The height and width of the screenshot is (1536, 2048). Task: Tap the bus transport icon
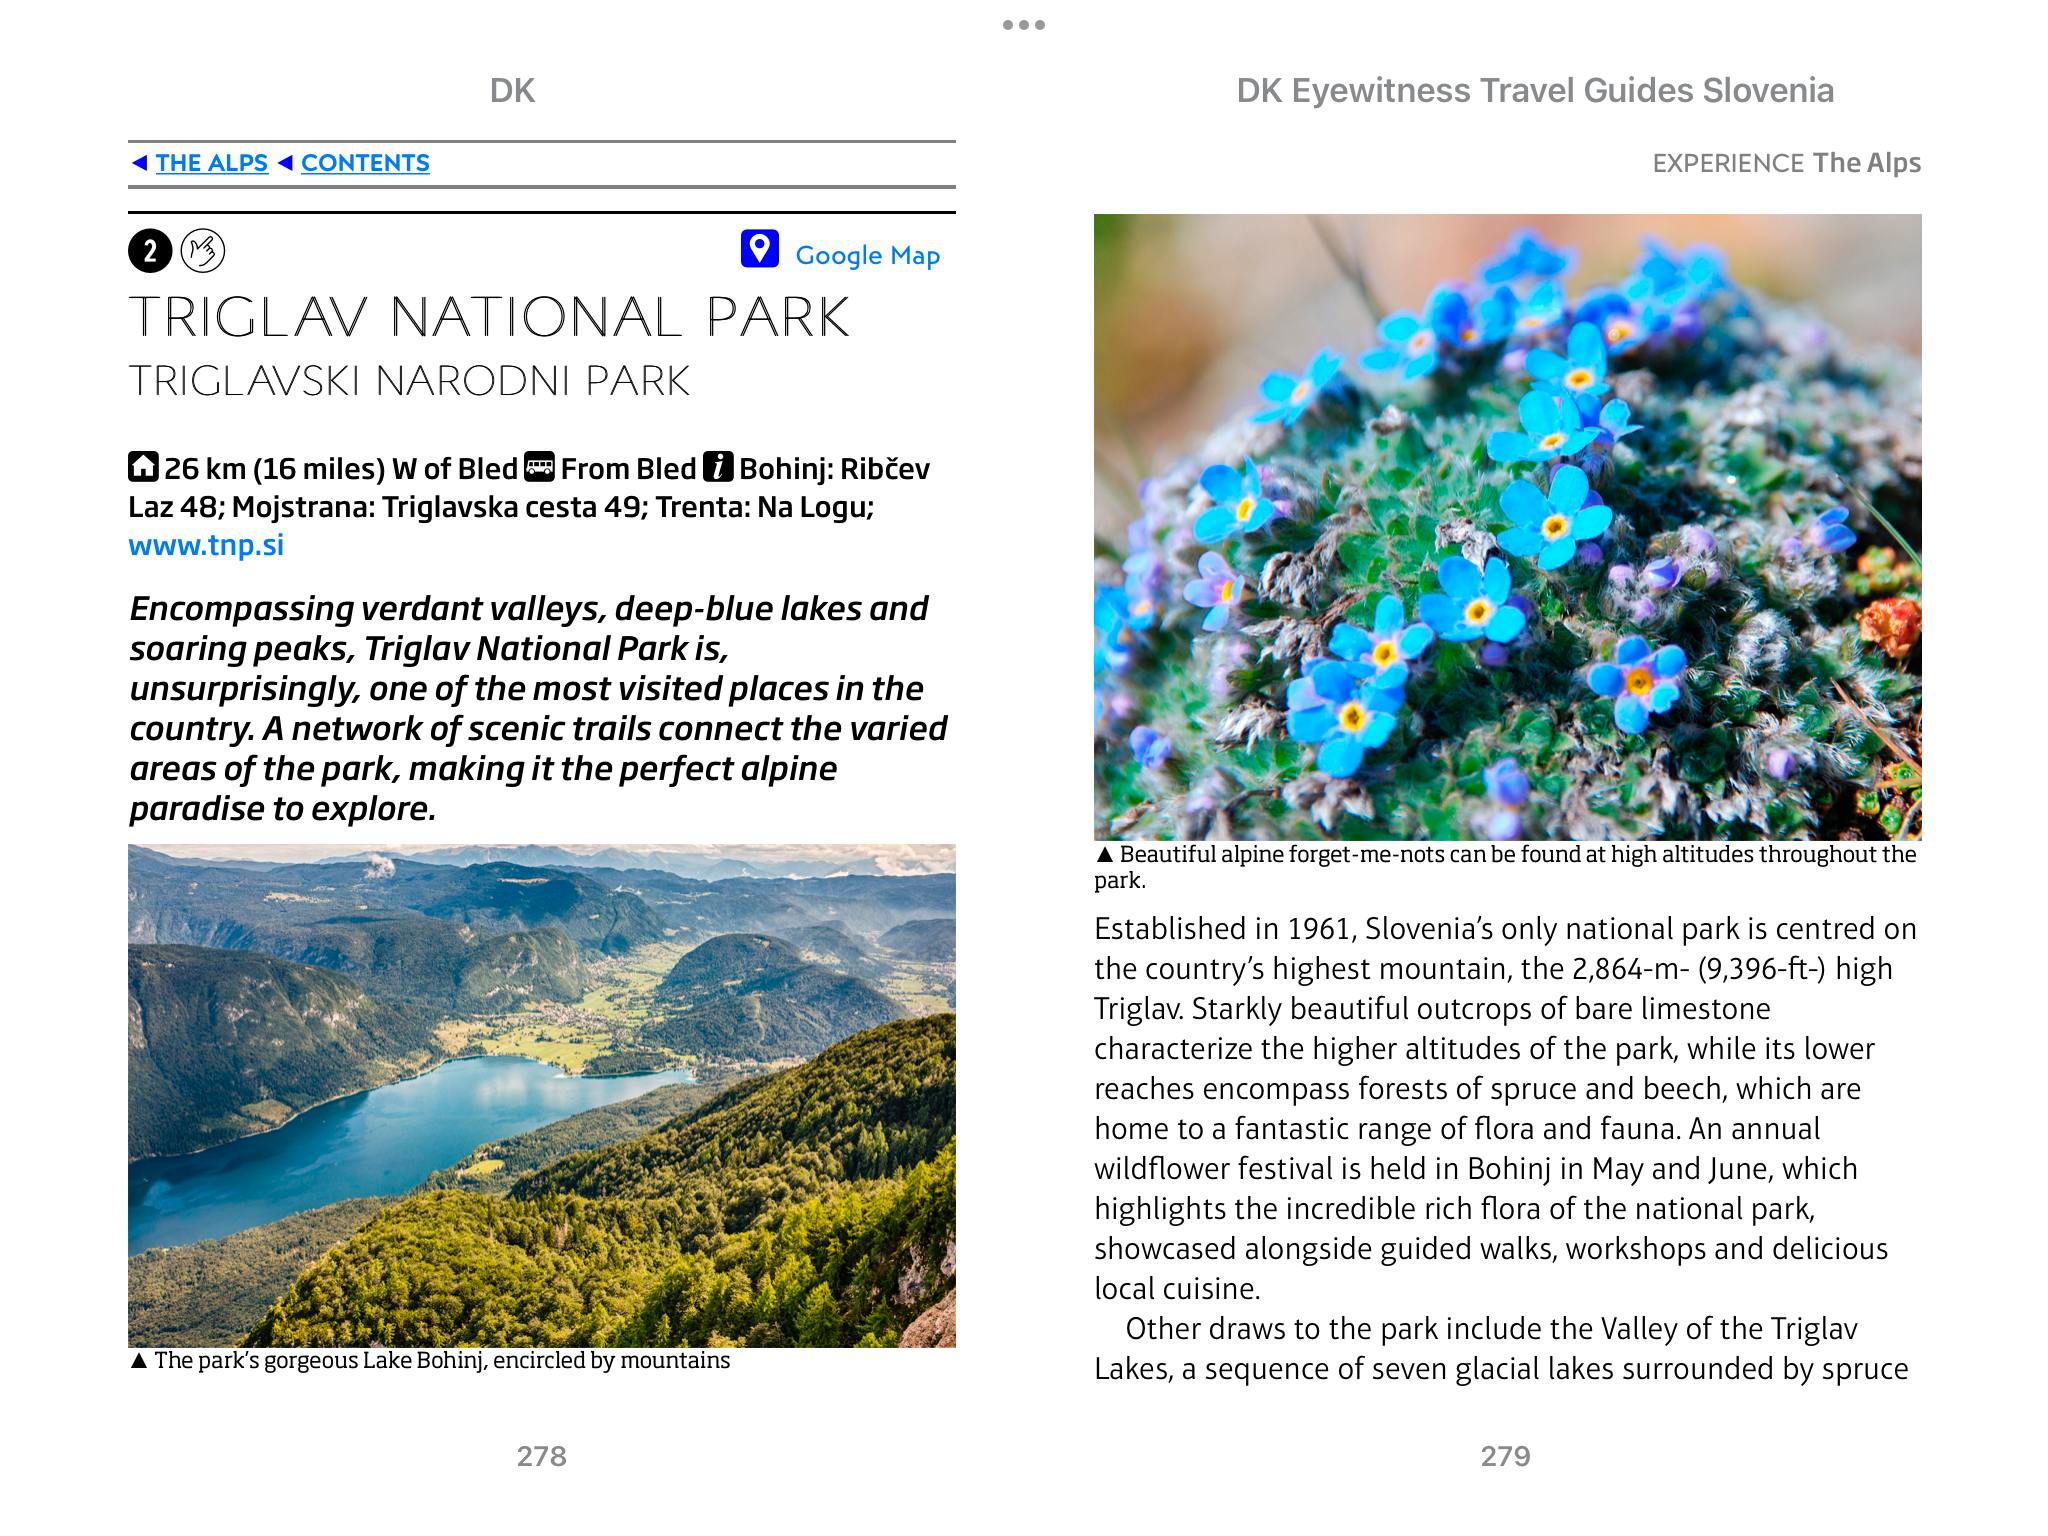coord(539,467)
